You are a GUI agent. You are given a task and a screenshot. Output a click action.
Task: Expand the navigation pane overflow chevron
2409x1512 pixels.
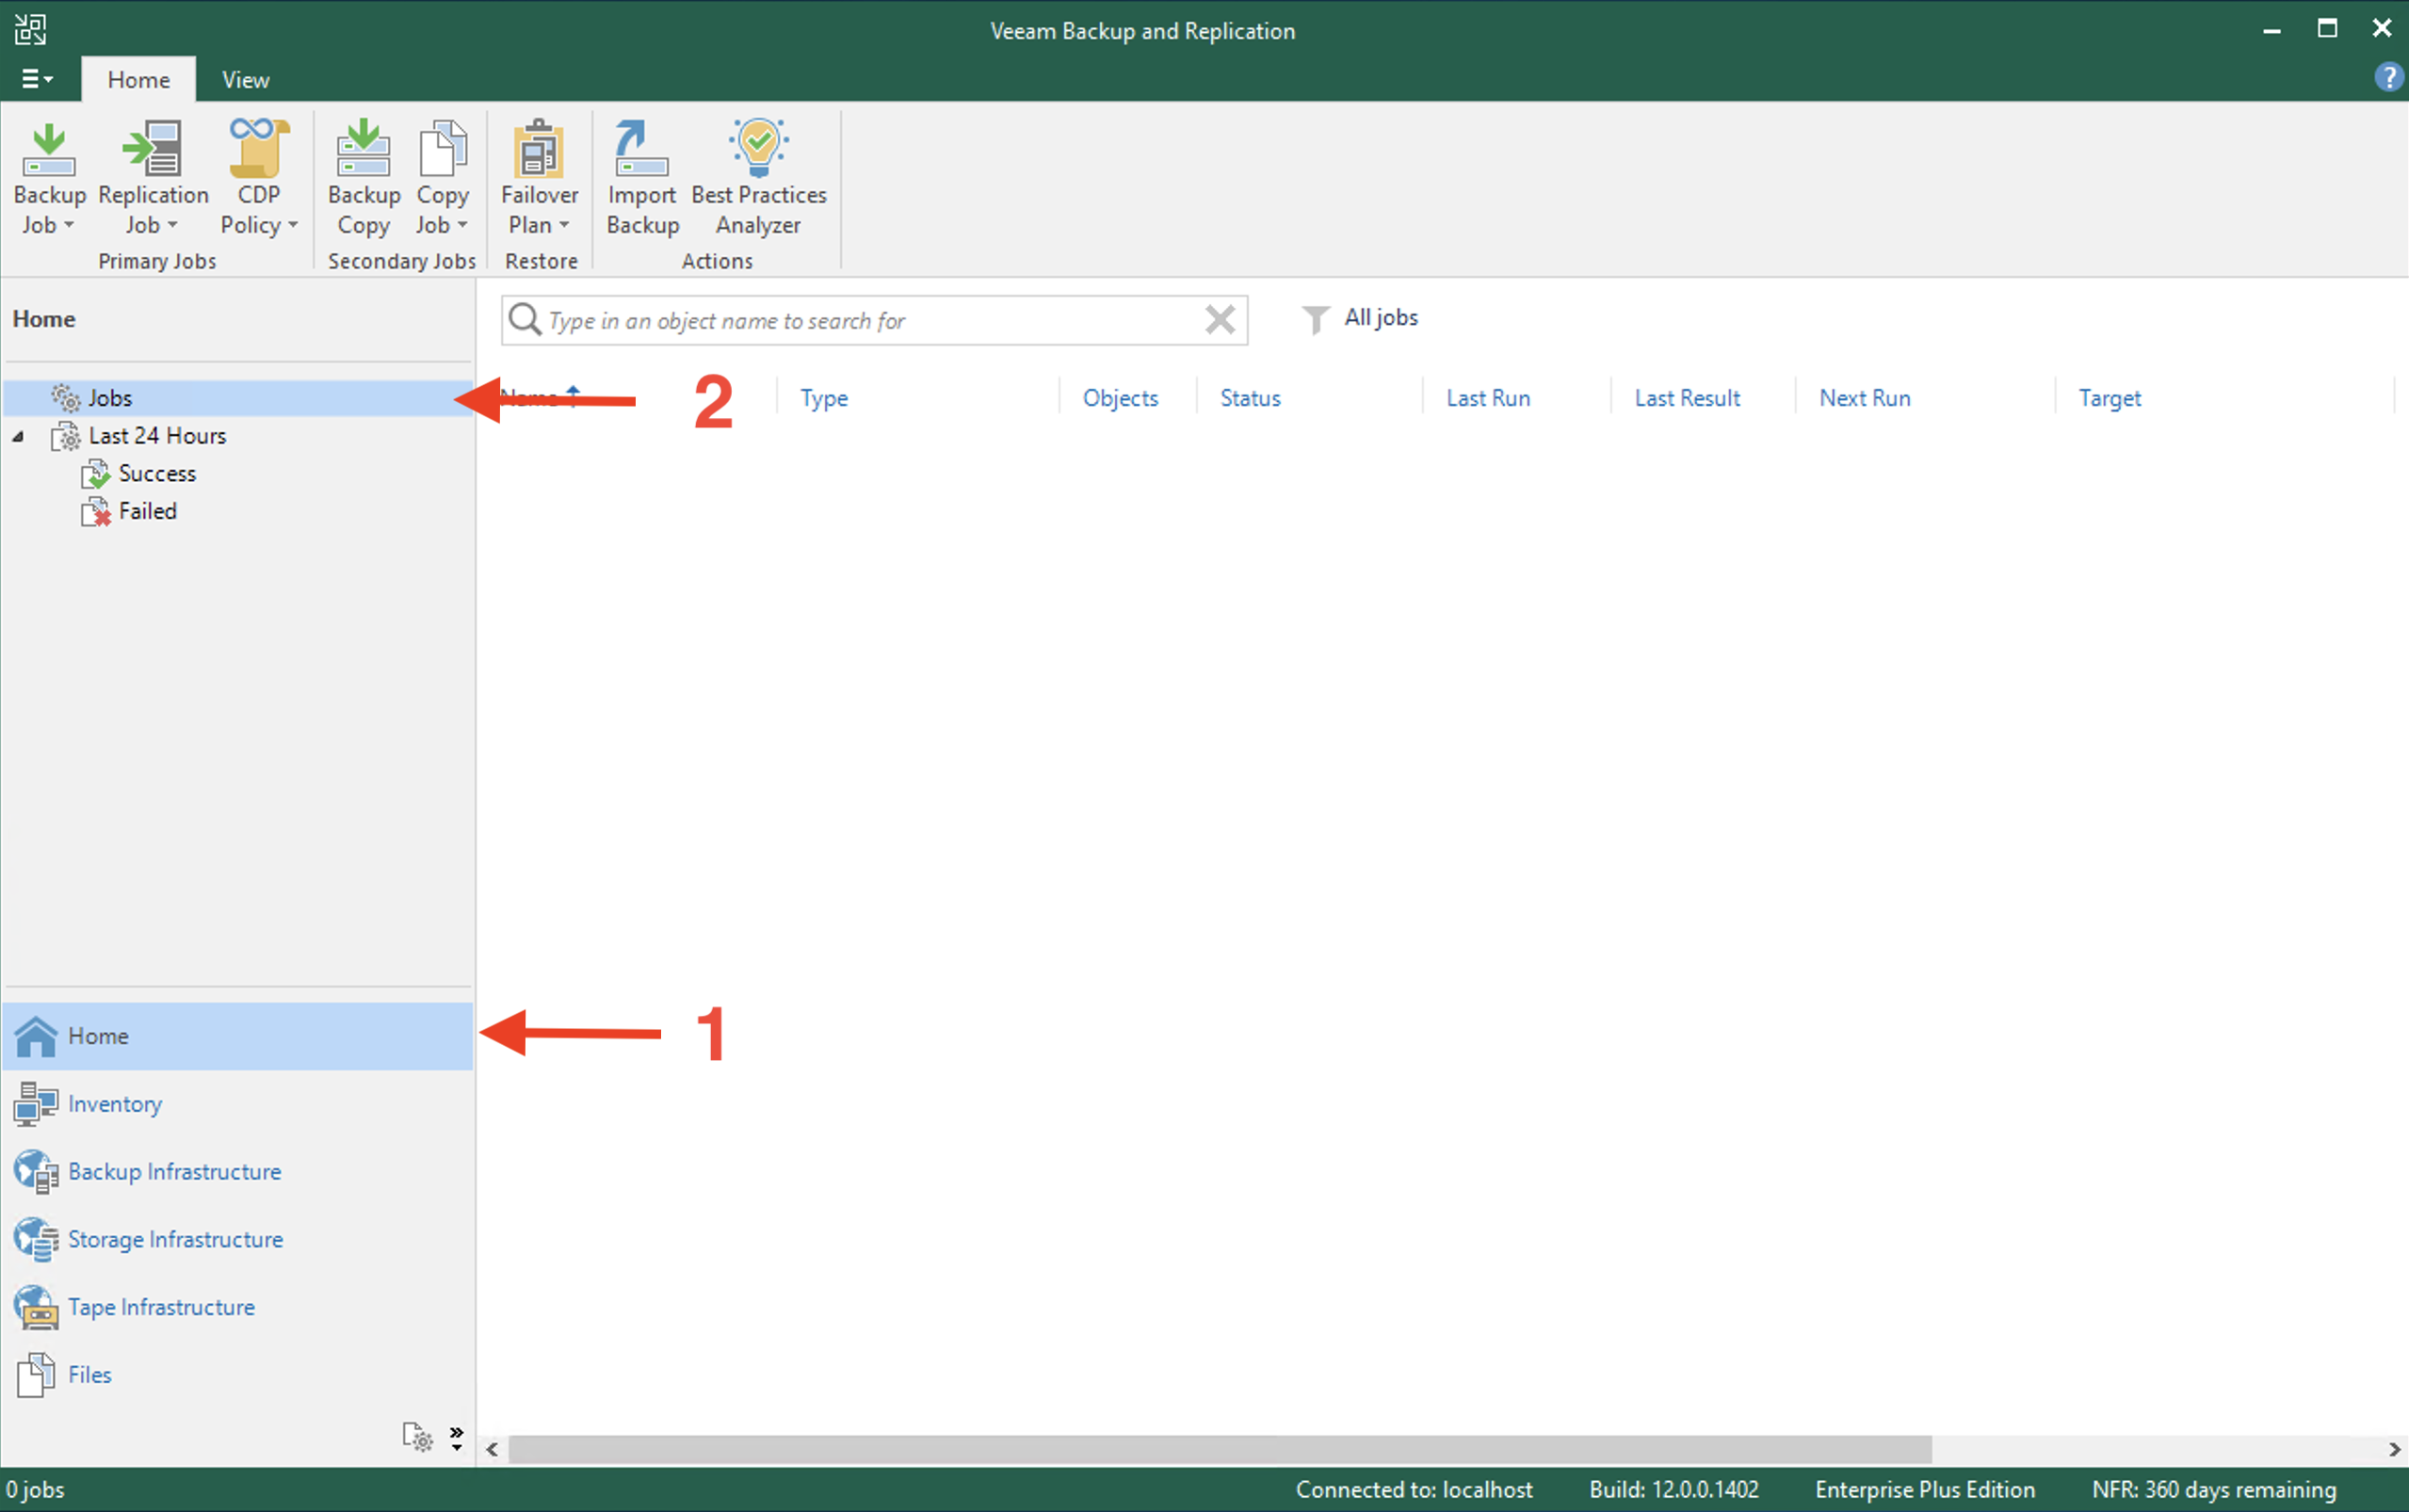457,1438
